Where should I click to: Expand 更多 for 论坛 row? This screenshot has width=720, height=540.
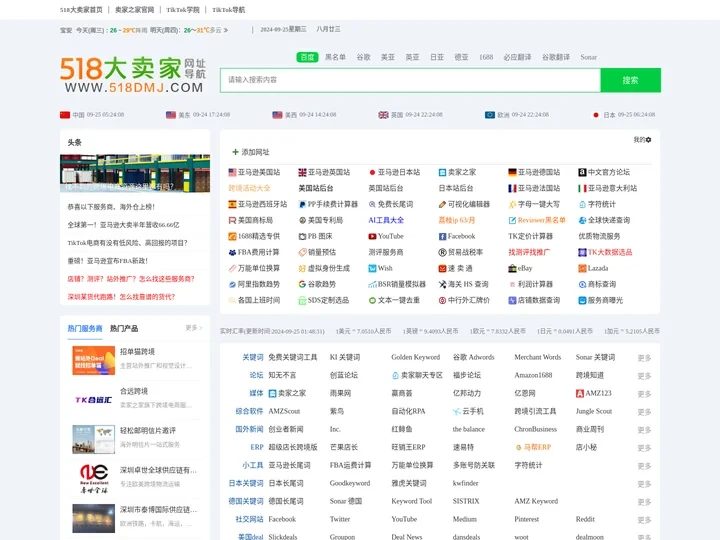tap(644, 376)
